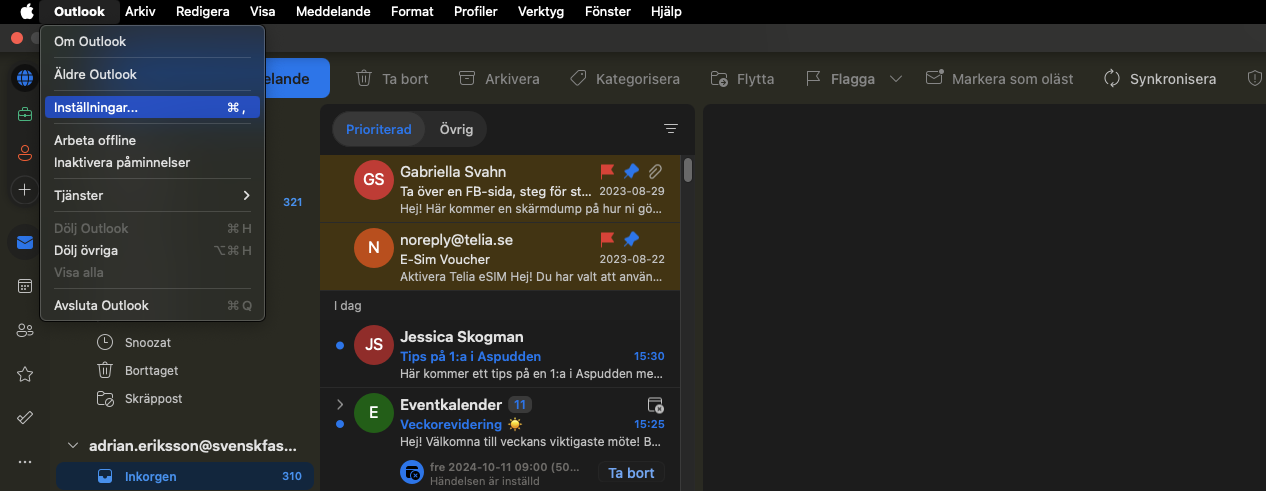The width and height of the screenshot is (1266, 491).
Task: Open the To Do checkmark icon in sidebar
Action: coord(25,417)
